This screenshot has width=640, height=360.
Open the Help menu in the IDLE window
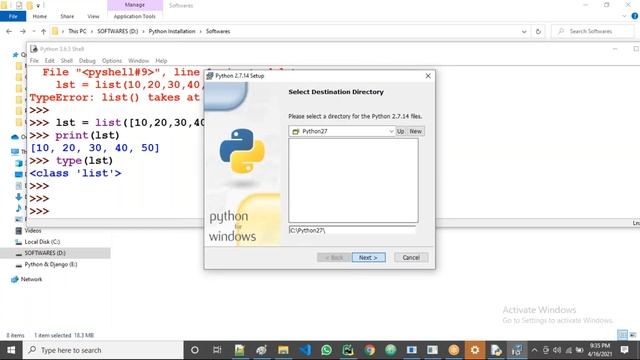tap(161, 61)
